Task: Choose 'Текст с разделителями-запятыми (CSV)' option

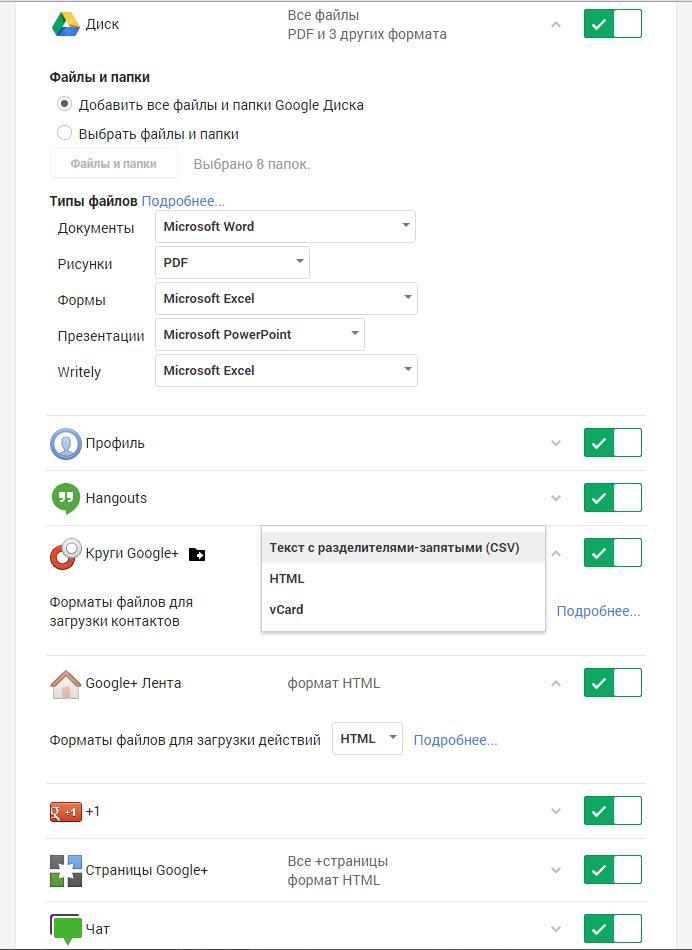Action: coord(403,548)
